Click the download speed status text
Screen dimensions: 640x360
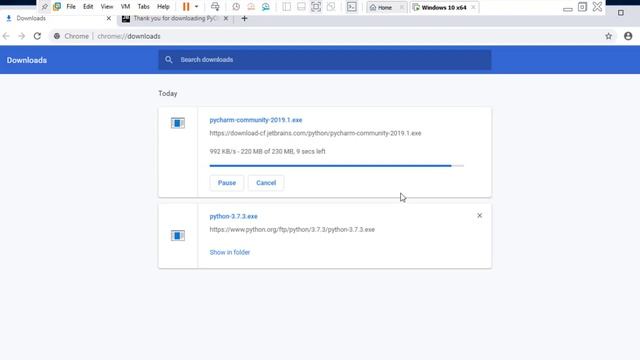click(267, 151)
